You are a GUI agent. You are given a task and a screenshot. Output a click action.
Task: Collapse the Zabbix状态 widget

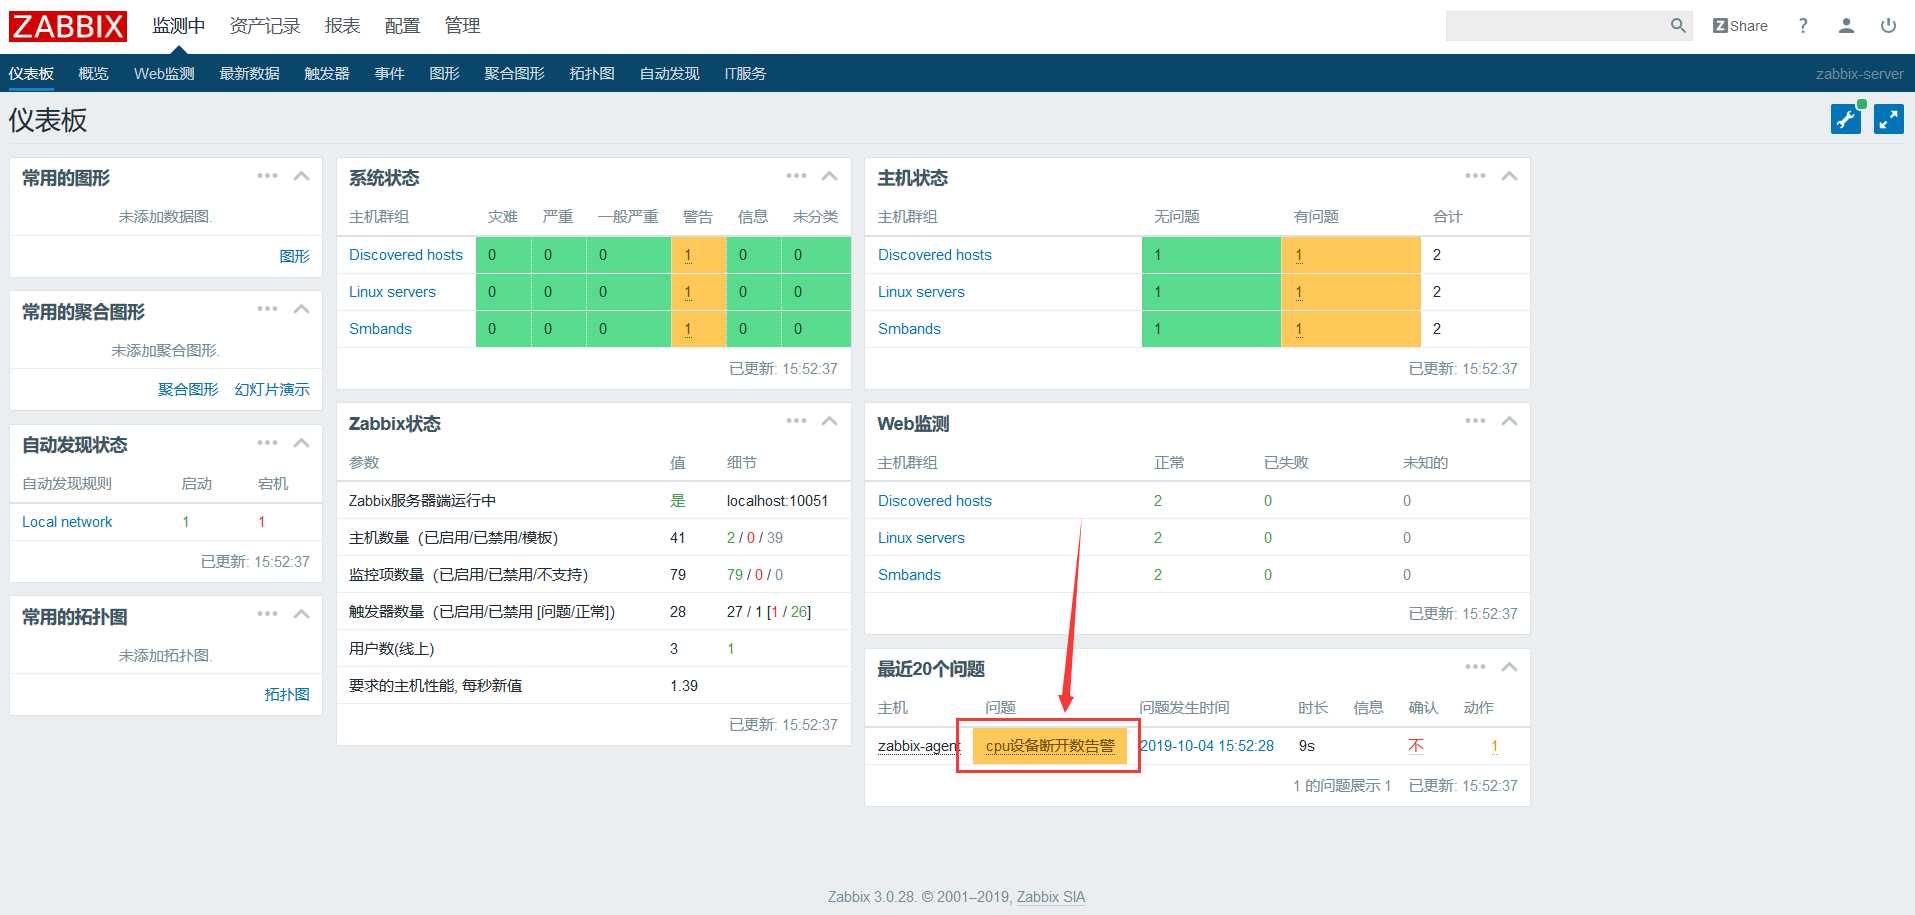tap(829, 421)
